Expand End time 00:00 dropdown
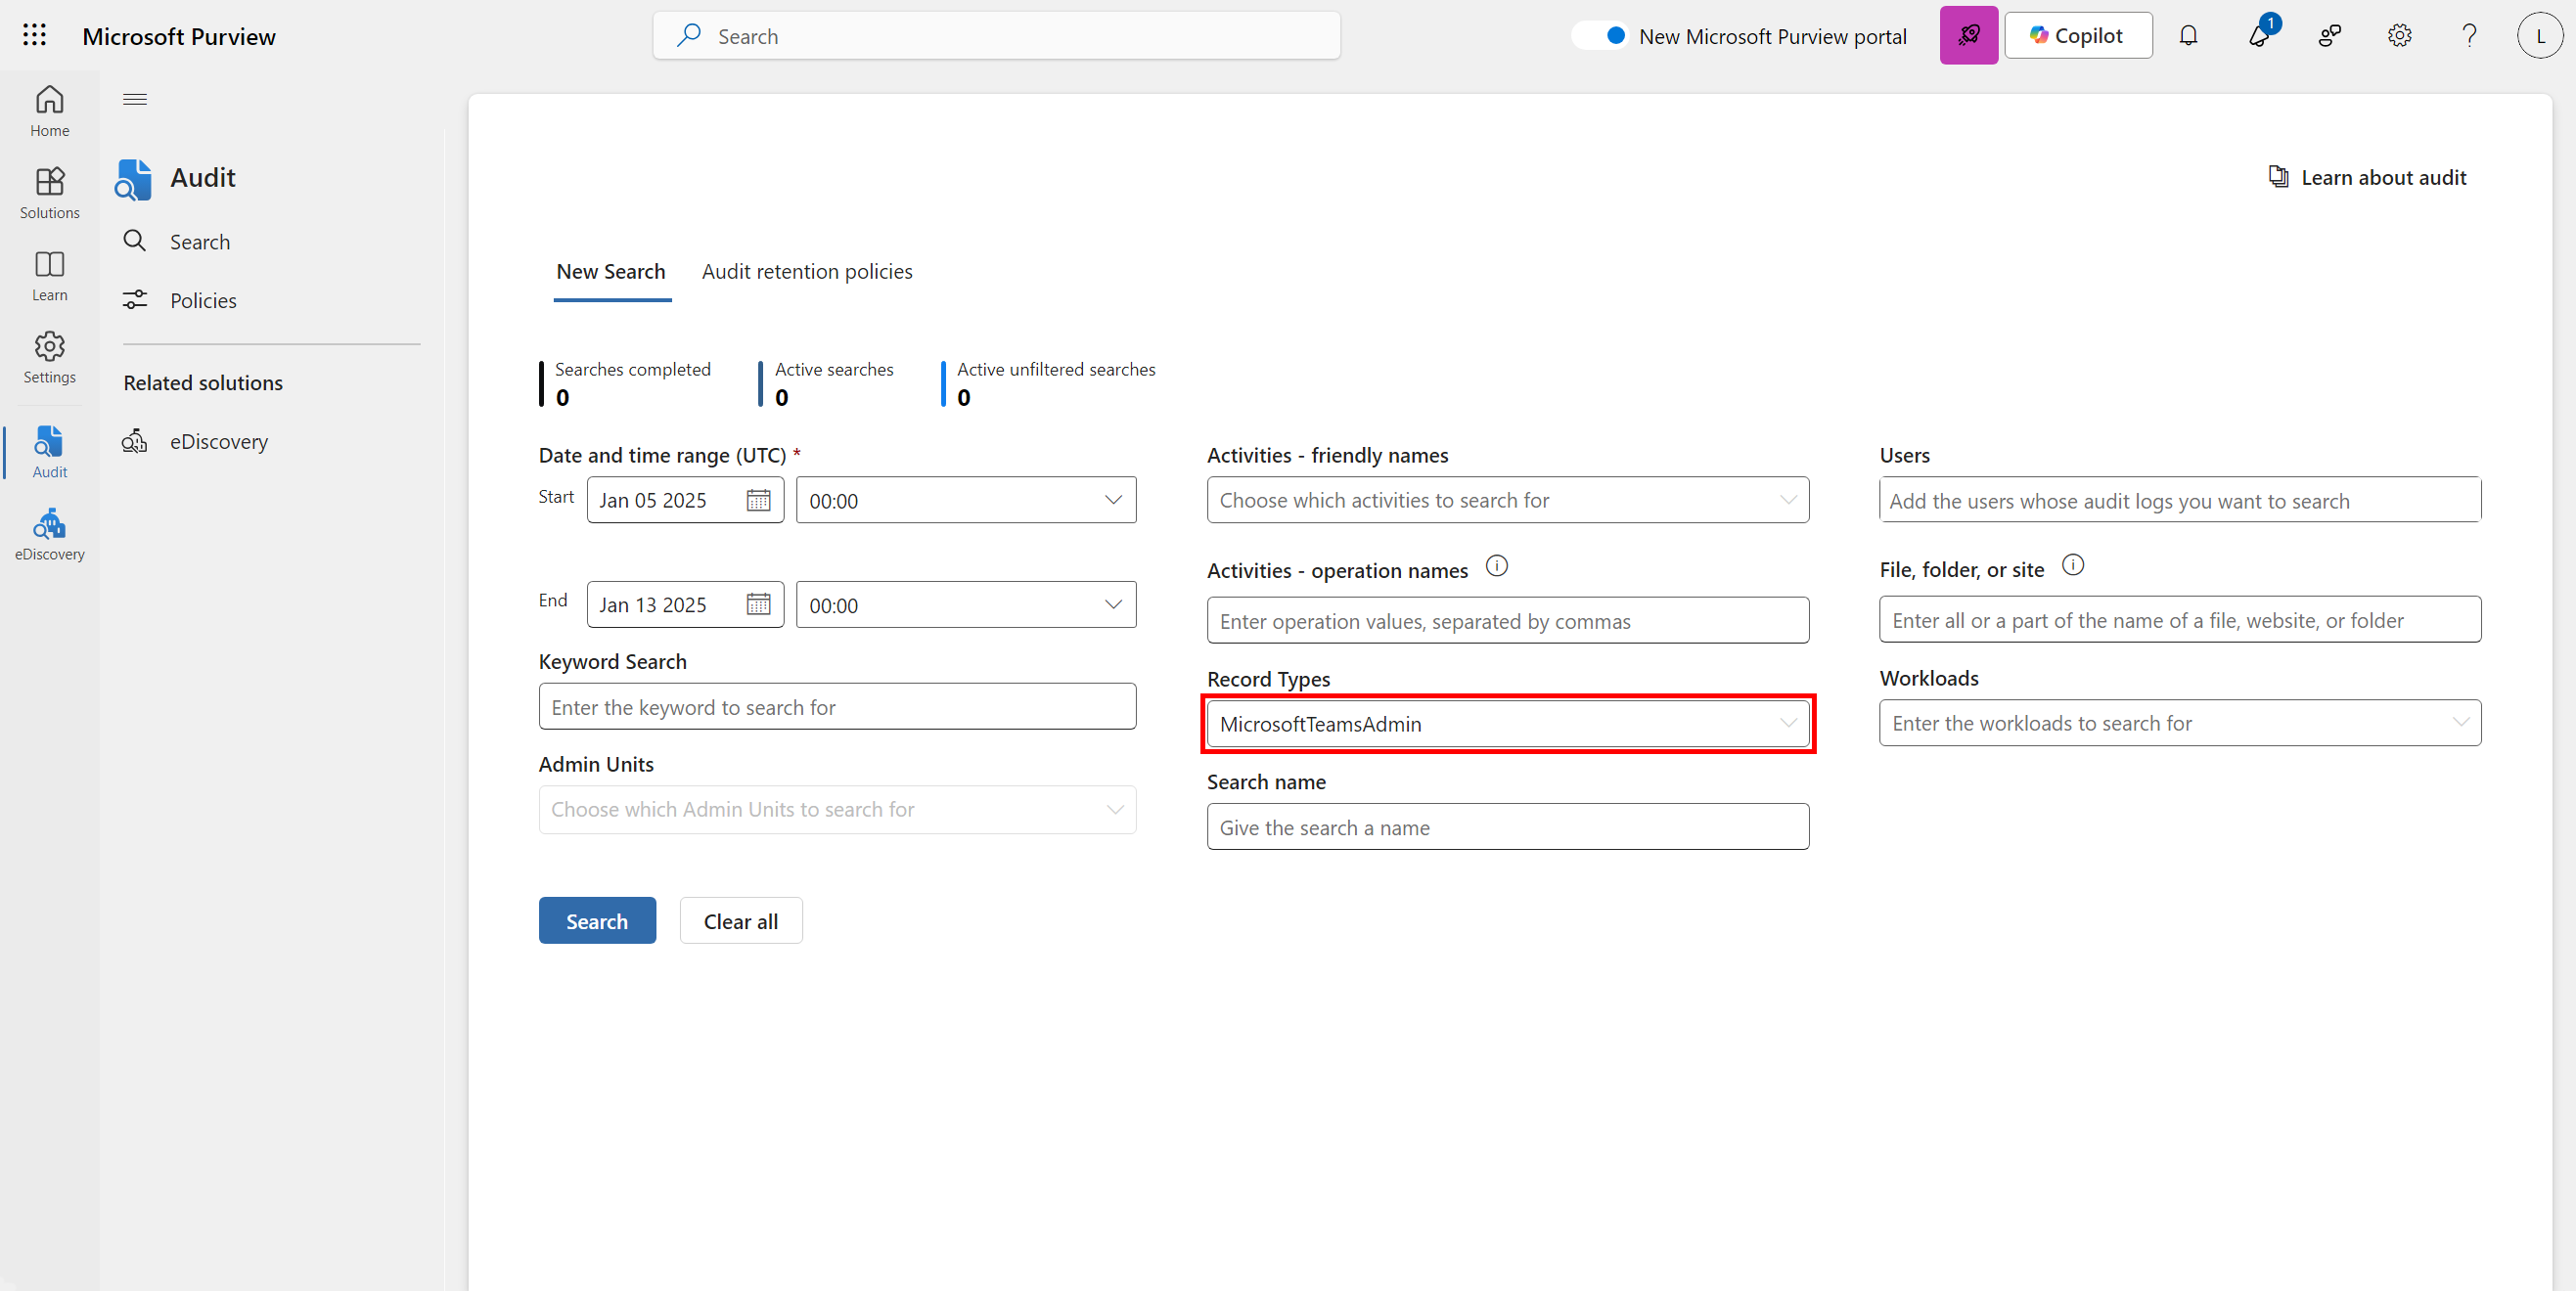The image size is (2576, 1291). point(966,604)
